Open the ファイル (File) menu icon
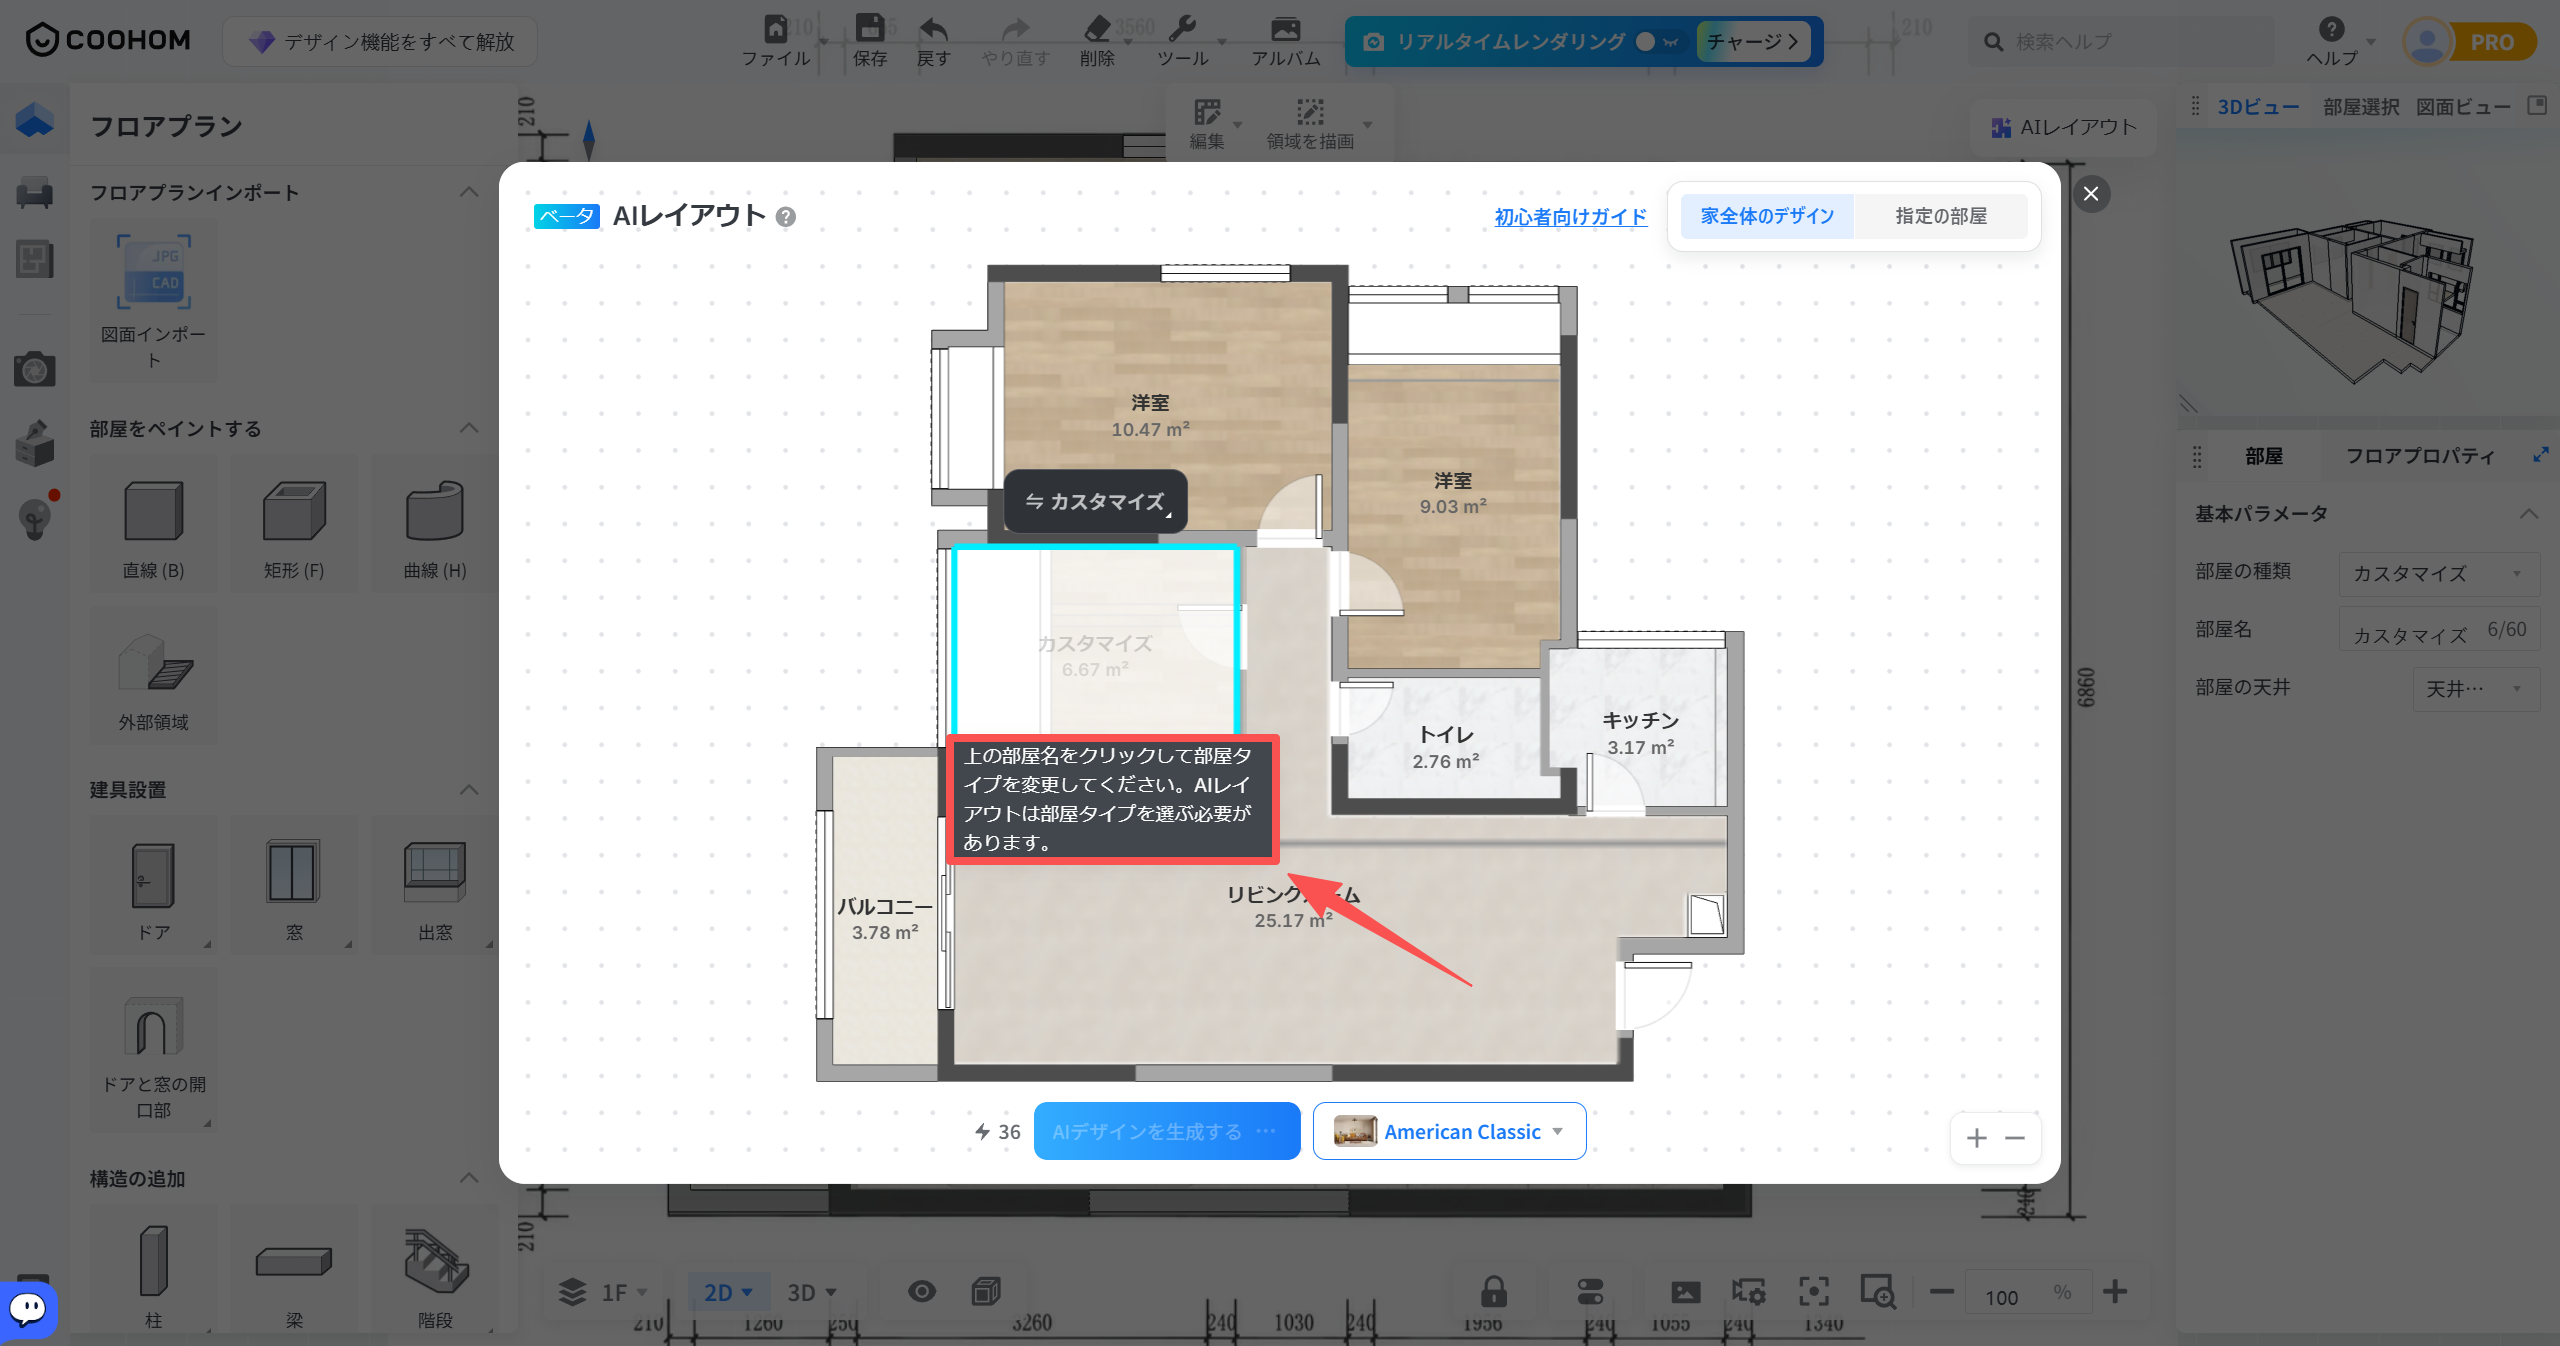Viewport: 2560px width, 1346px height. [775, 28]
